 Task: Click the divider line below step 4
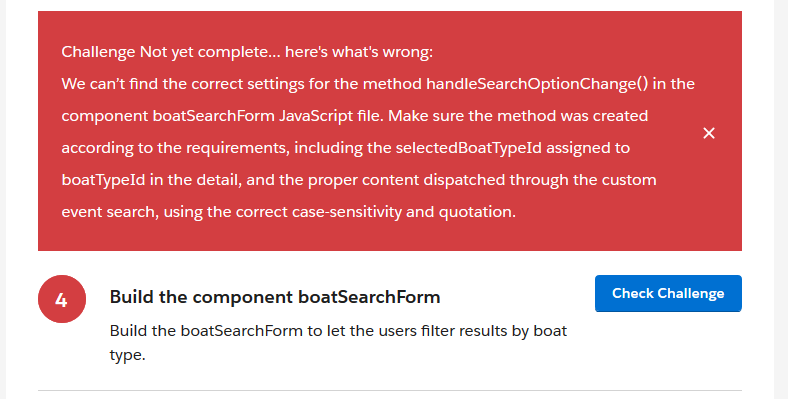click(x=390, y=390)
